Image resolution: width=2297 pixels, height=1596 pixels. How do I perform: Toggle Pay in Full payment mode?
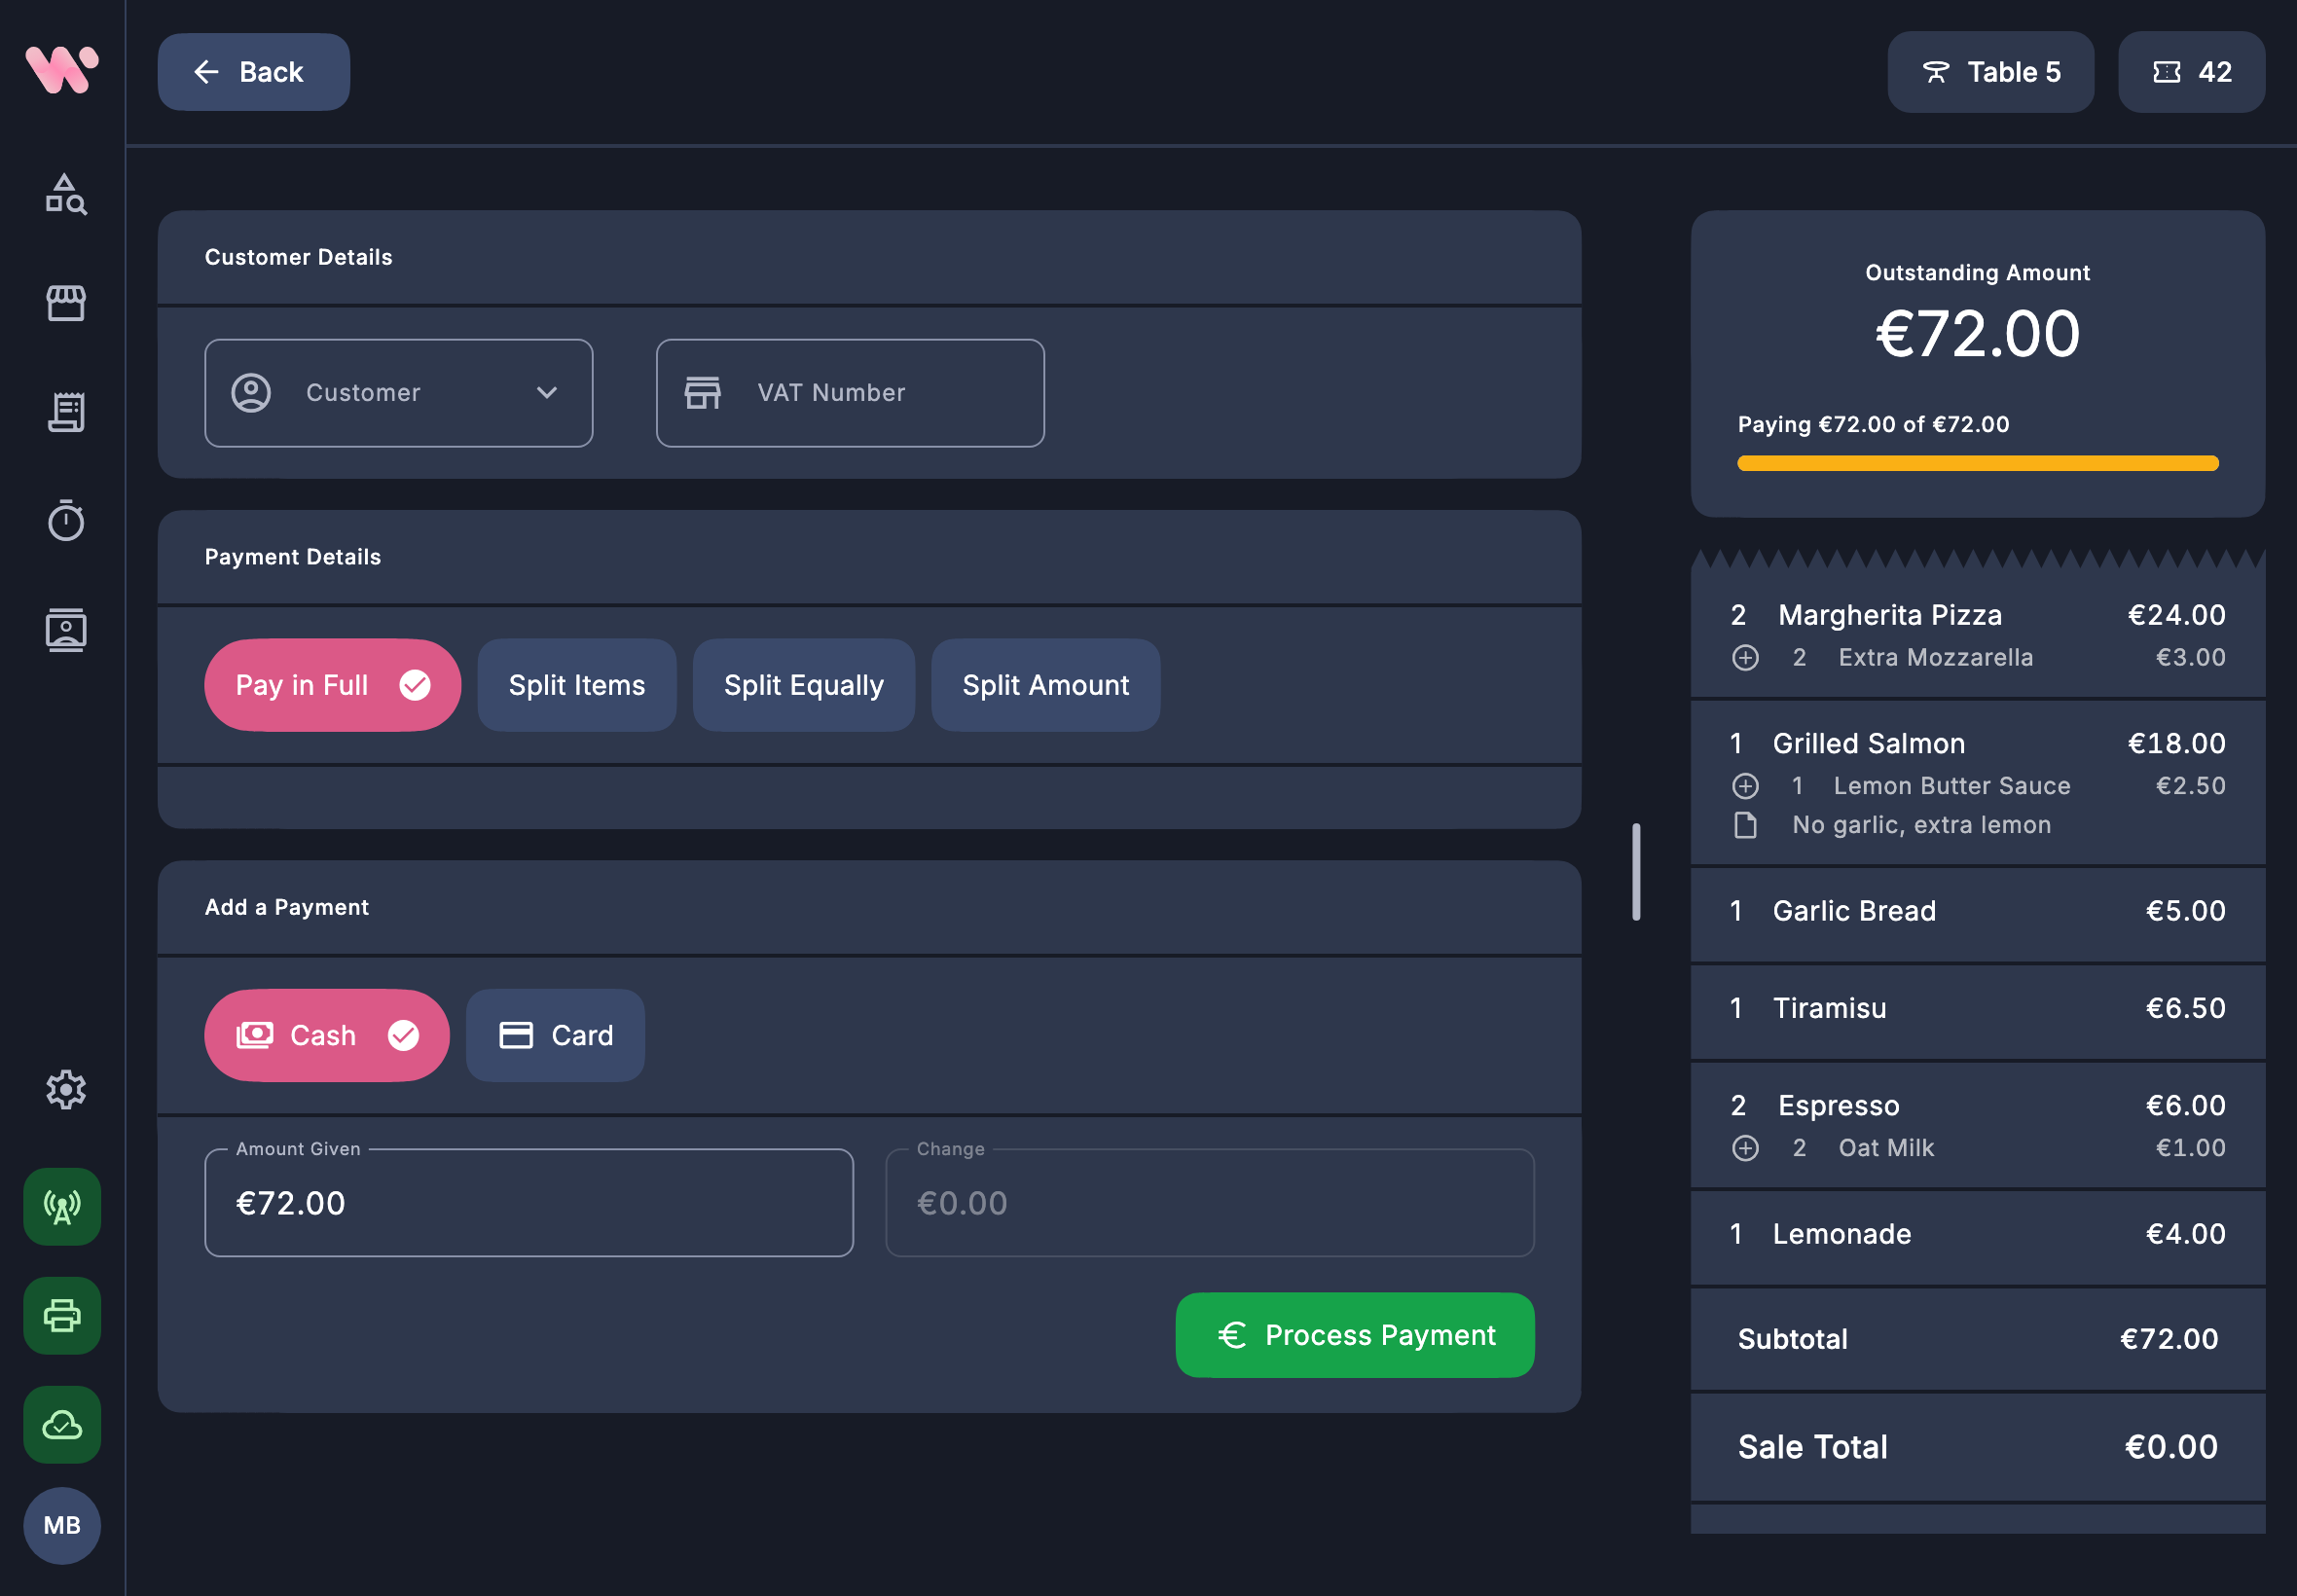click(332, 685)
